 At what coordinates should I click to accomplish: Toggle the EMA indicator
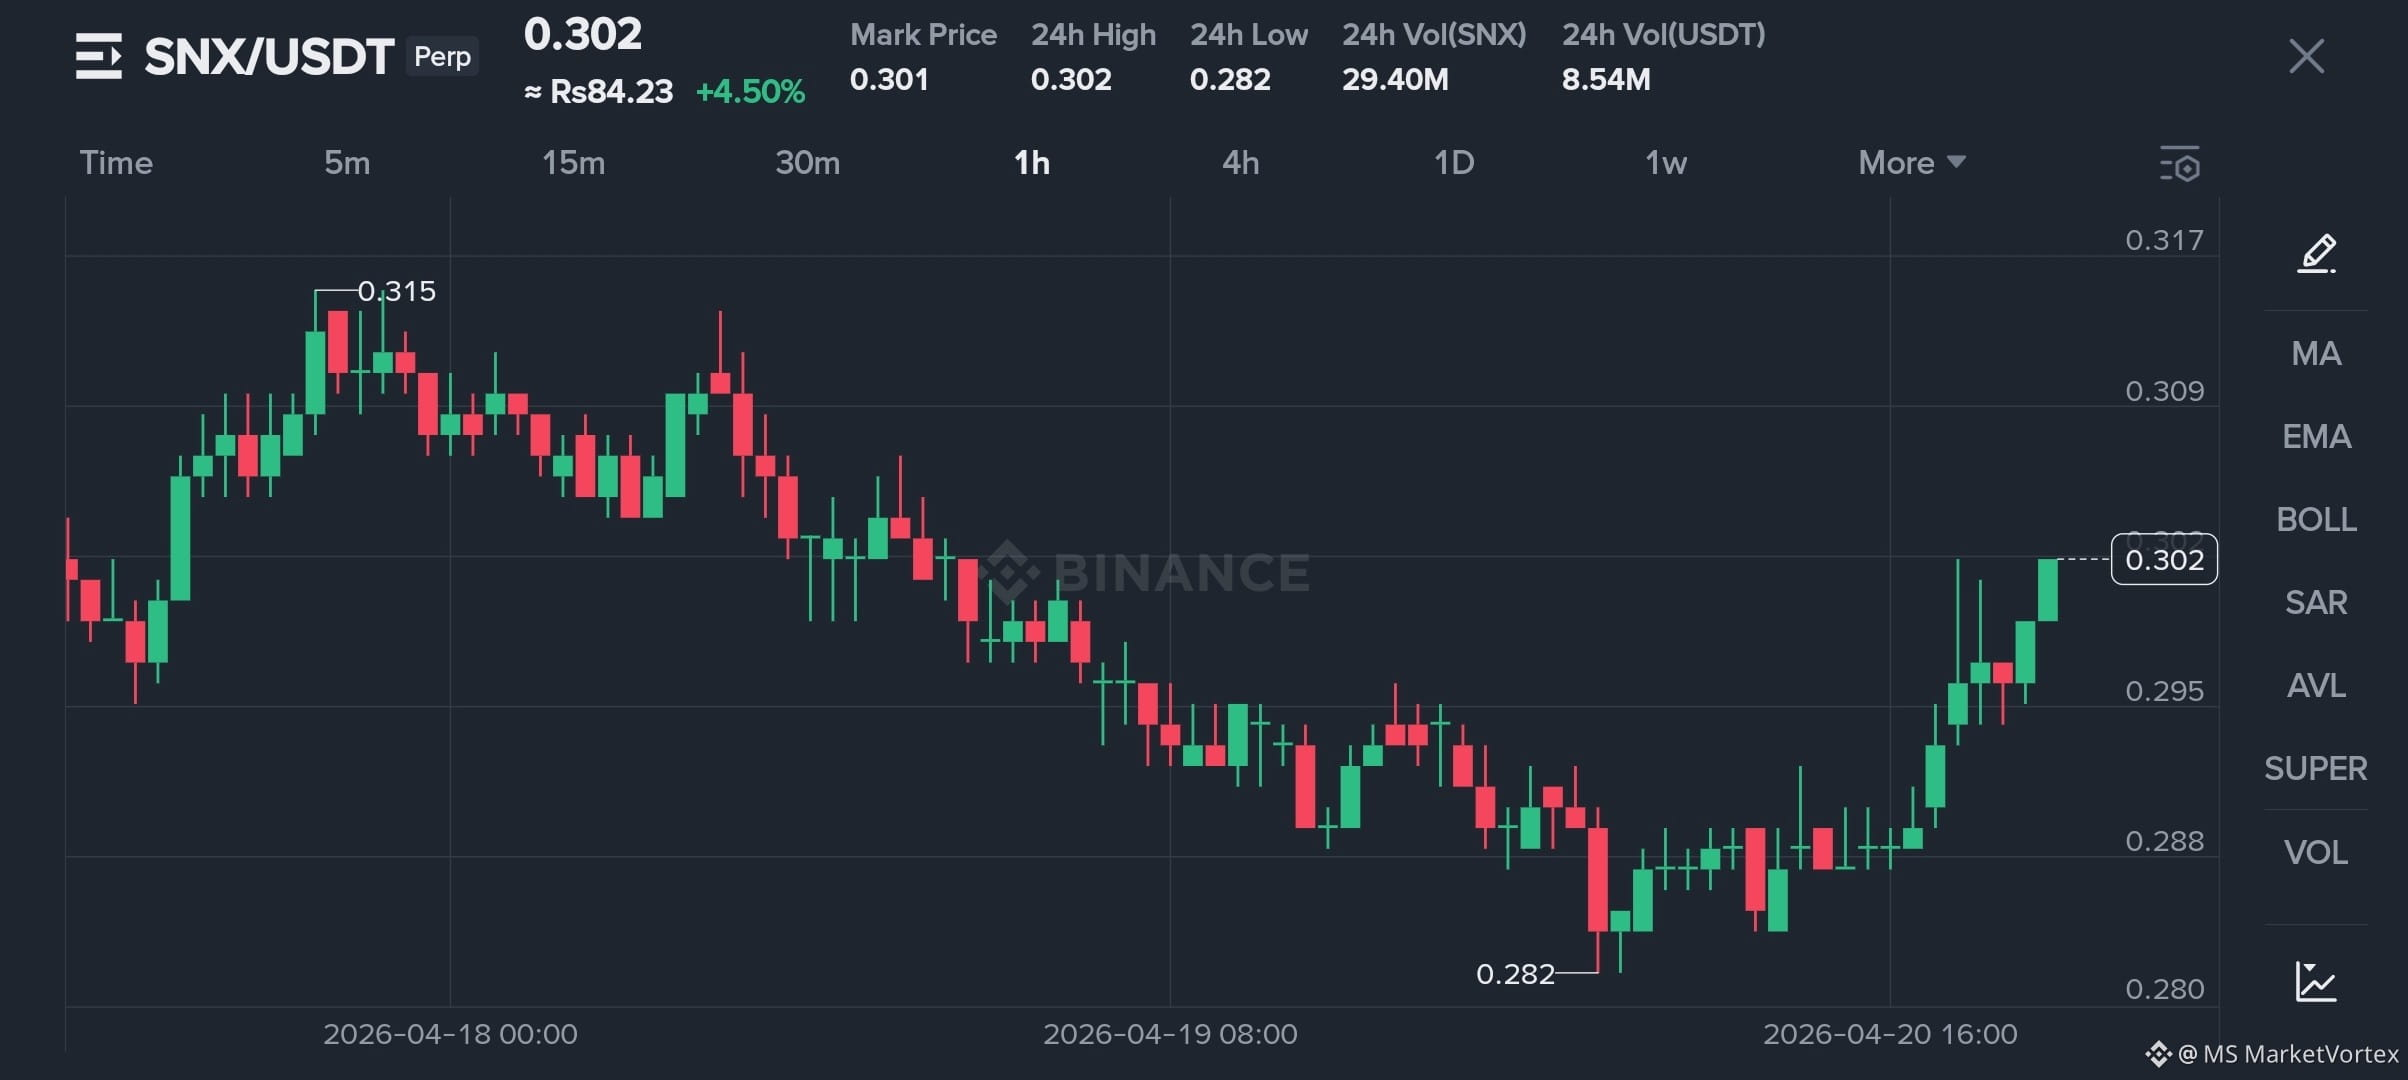click(x=2316, y=437)
